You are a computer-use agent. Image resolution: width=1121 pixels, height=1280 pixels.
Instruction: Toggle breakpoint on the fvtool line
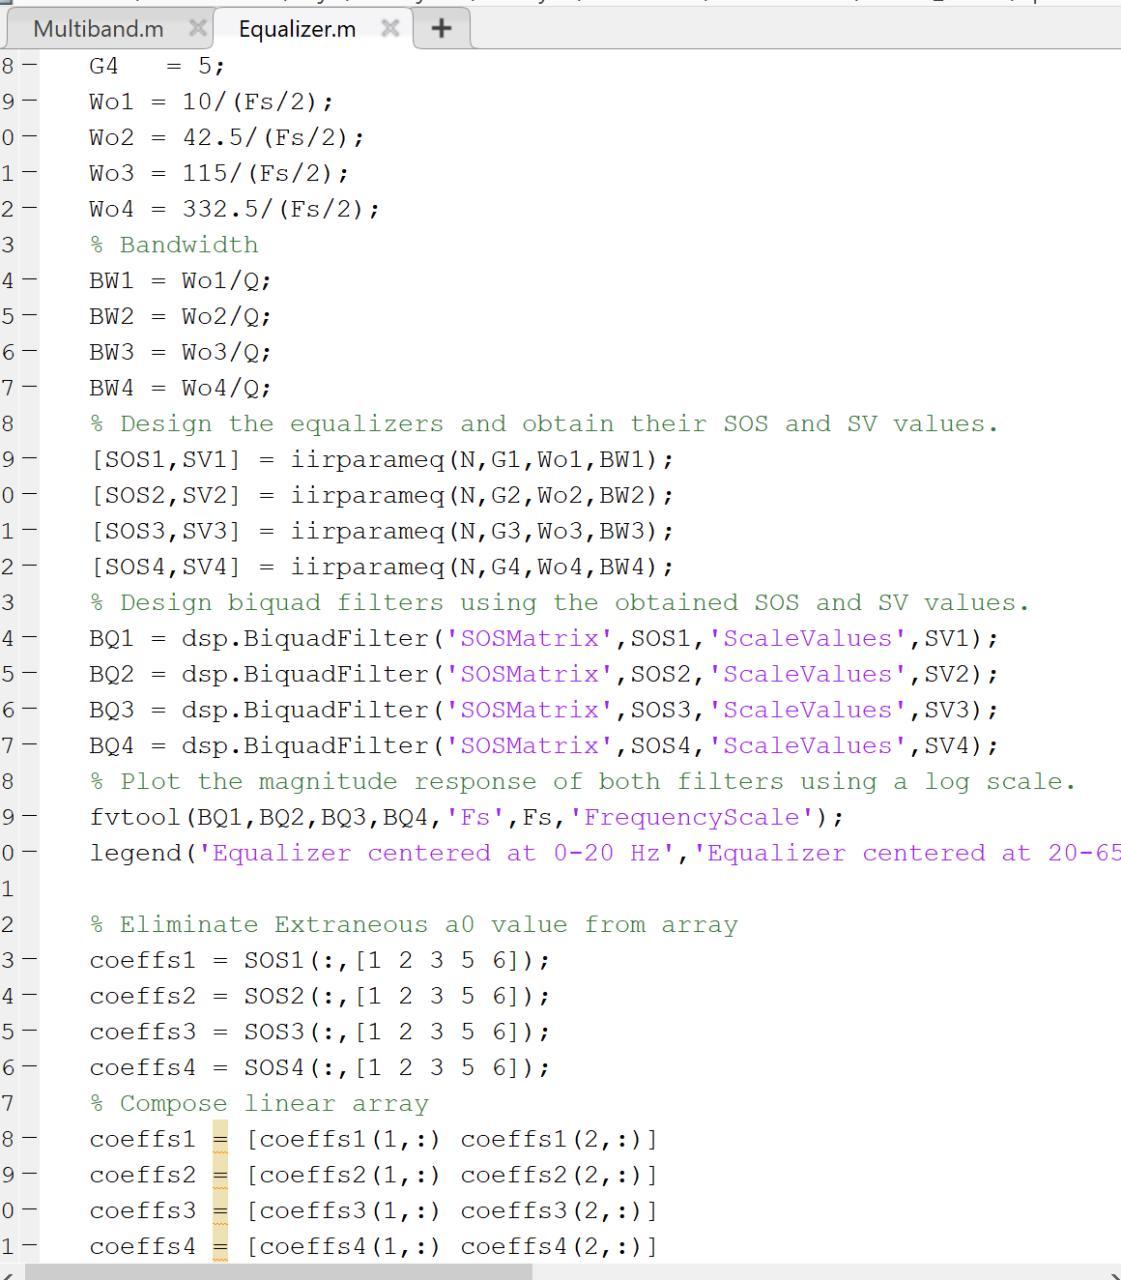pyautogui.click(x=28, y=818)
